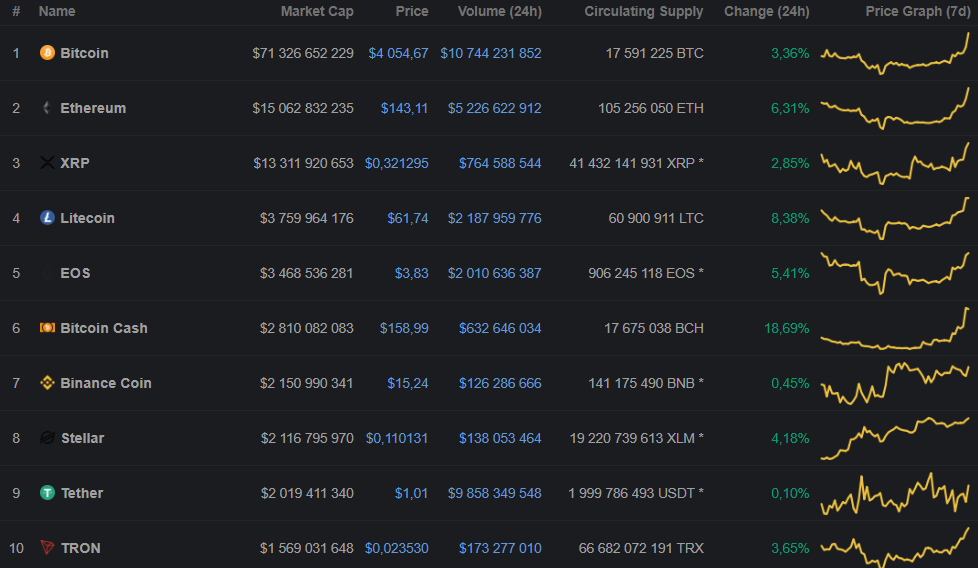
Task: Click the Stellar logo icon
Action: (47, 438)
